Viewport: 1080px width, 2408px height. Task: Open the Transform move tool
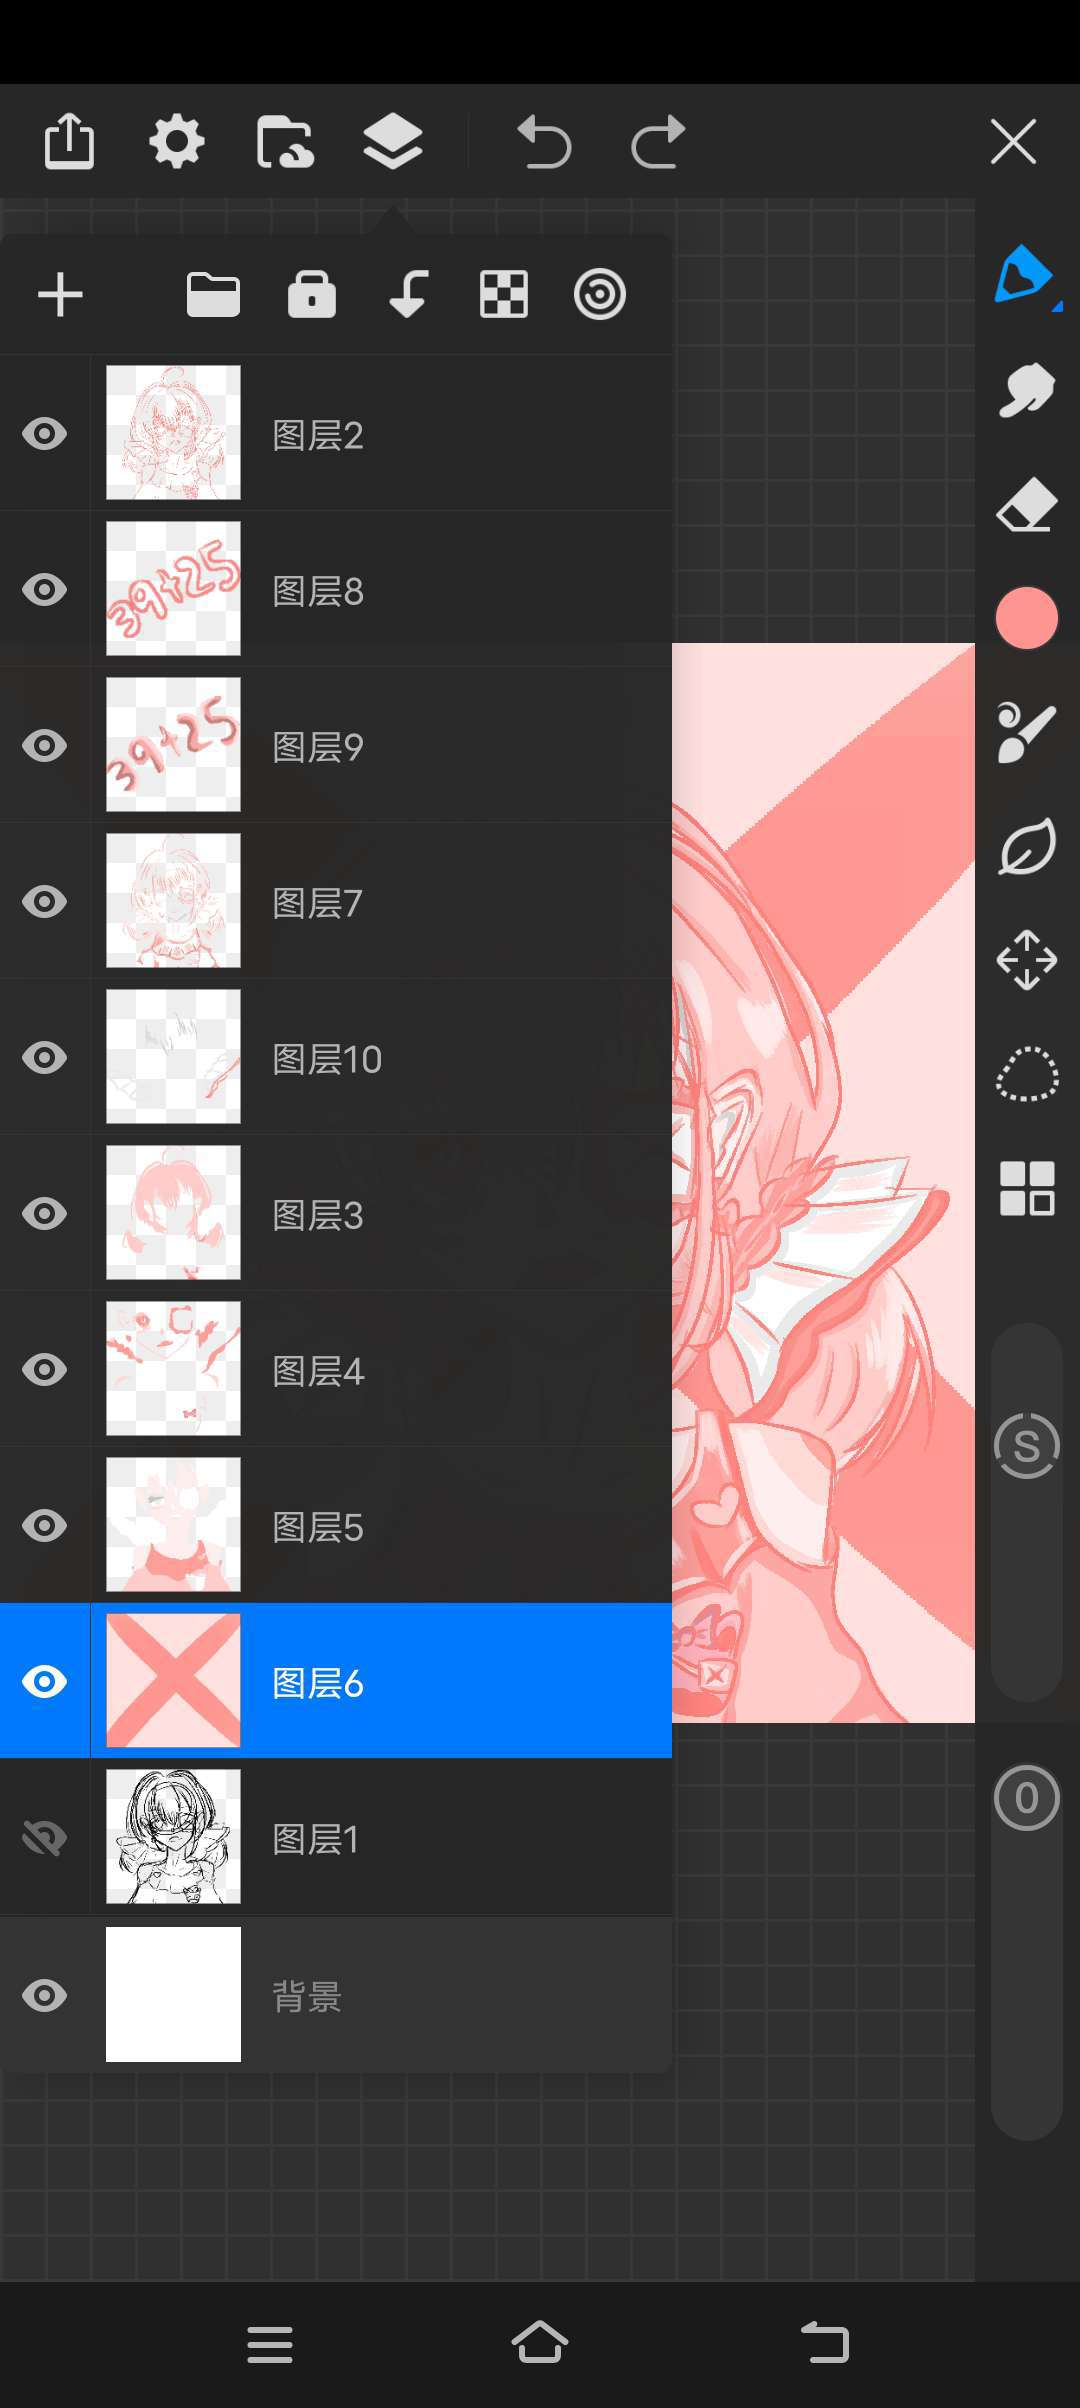(x=1027, y=960)
